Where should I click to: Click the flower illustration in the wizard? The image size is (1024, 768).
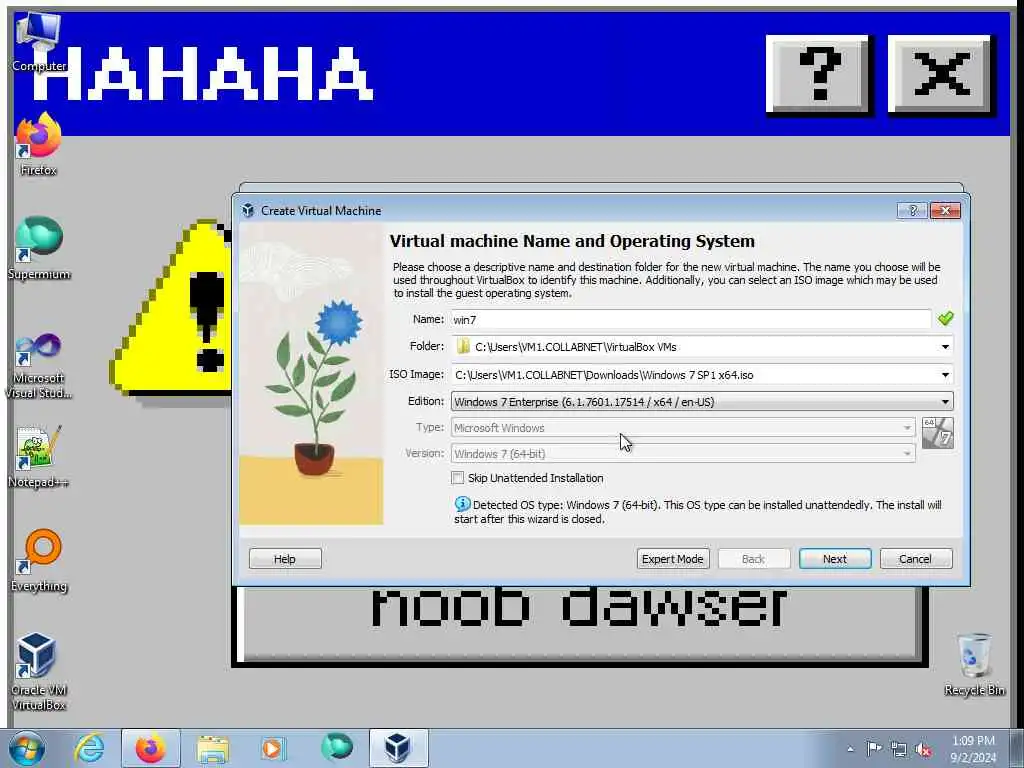312,374
